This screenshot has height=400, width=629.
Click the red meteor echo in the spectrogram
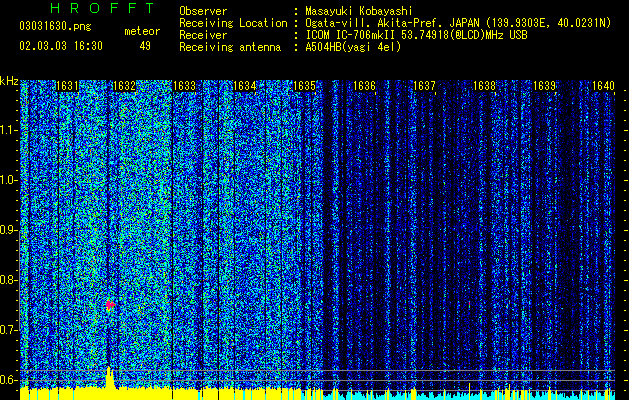click(x=110, y=305)
